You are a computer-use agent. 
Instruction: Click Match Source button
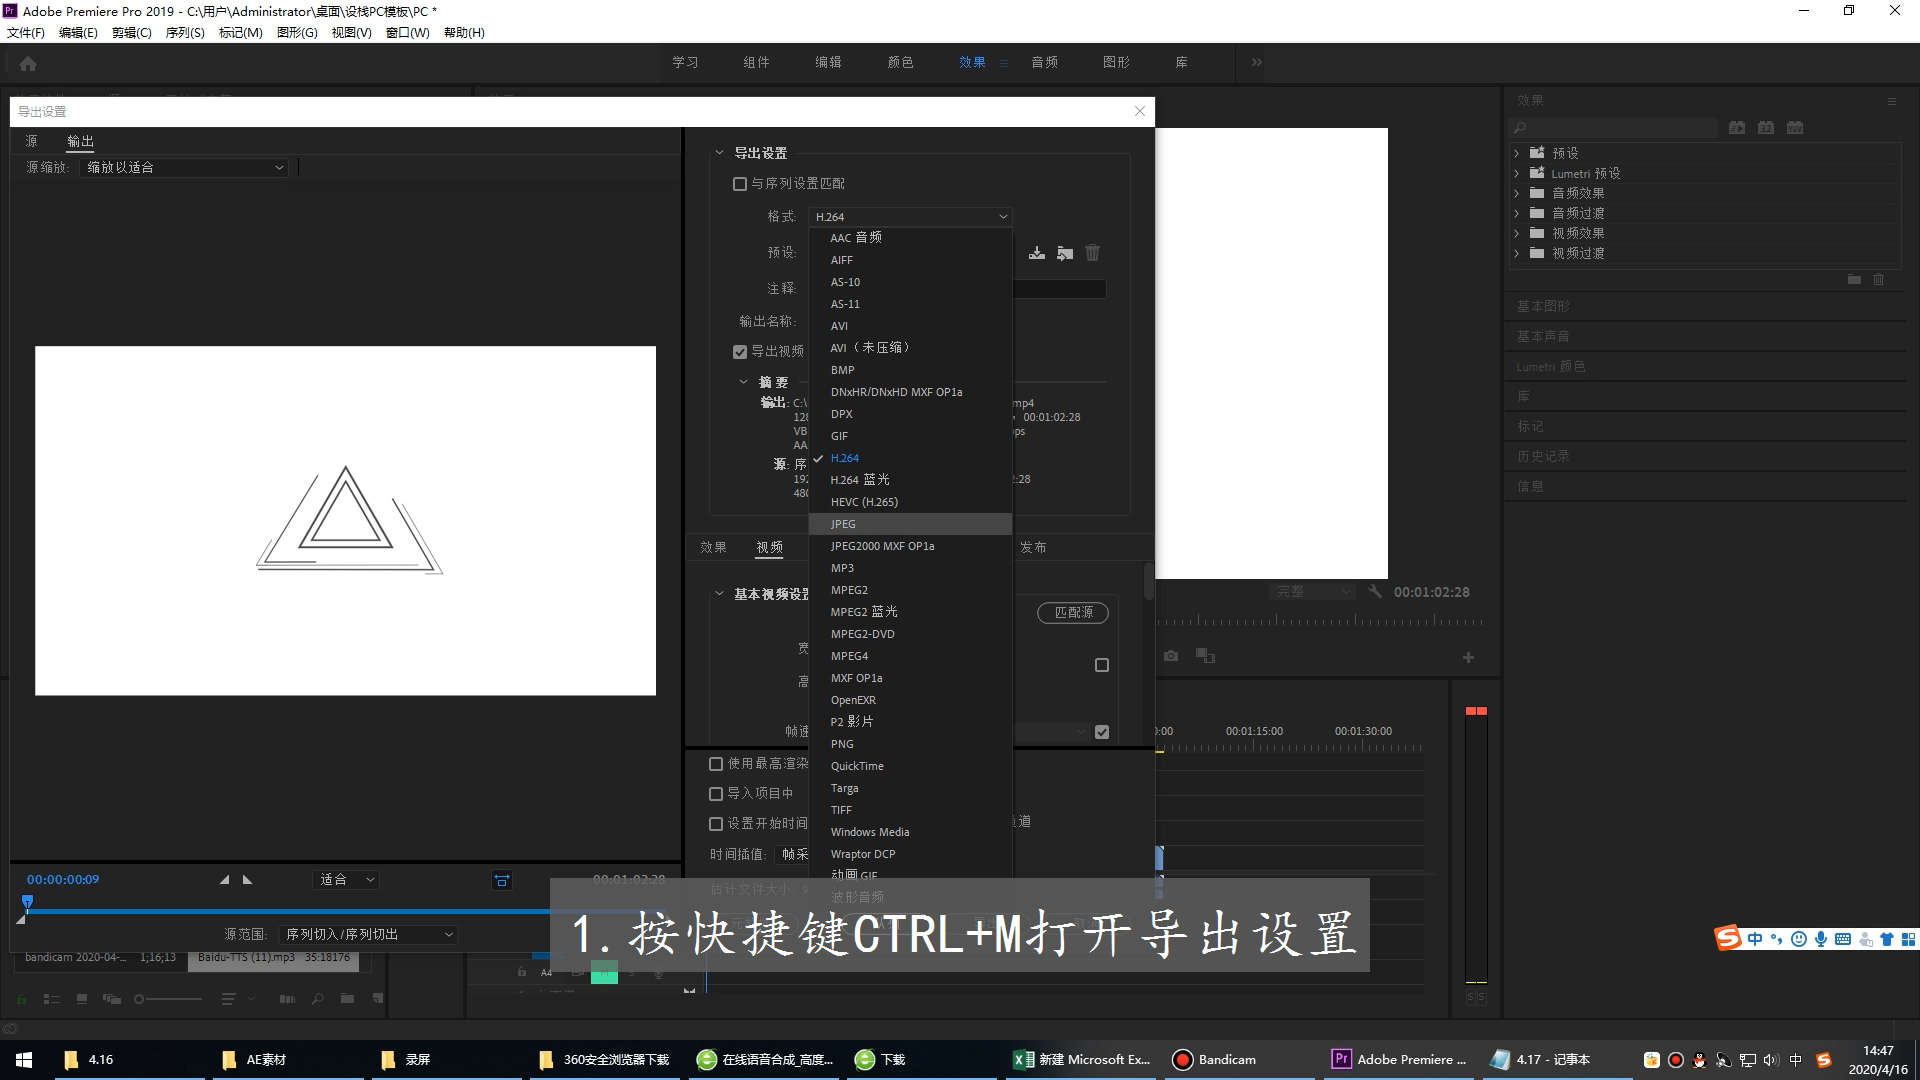[1073, 612]
